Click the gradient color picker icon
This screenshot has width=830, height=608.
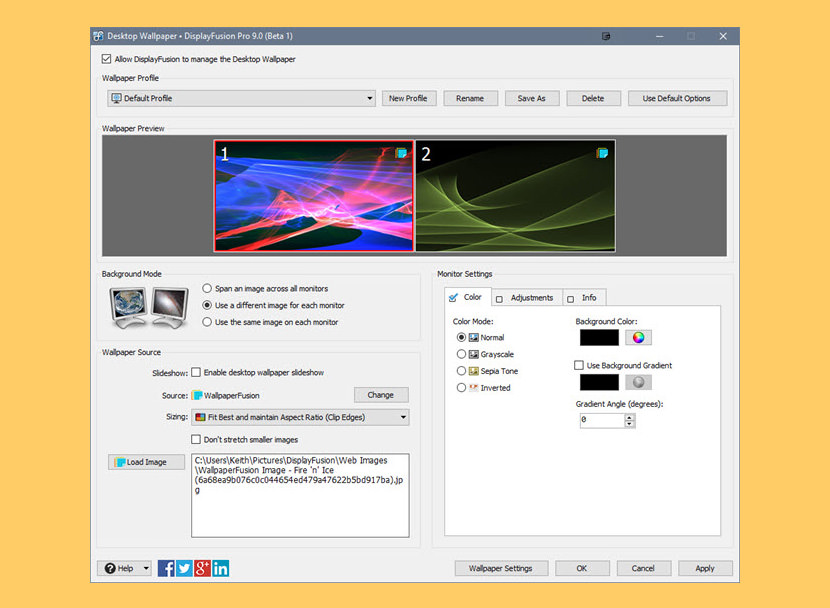point(638,382)
